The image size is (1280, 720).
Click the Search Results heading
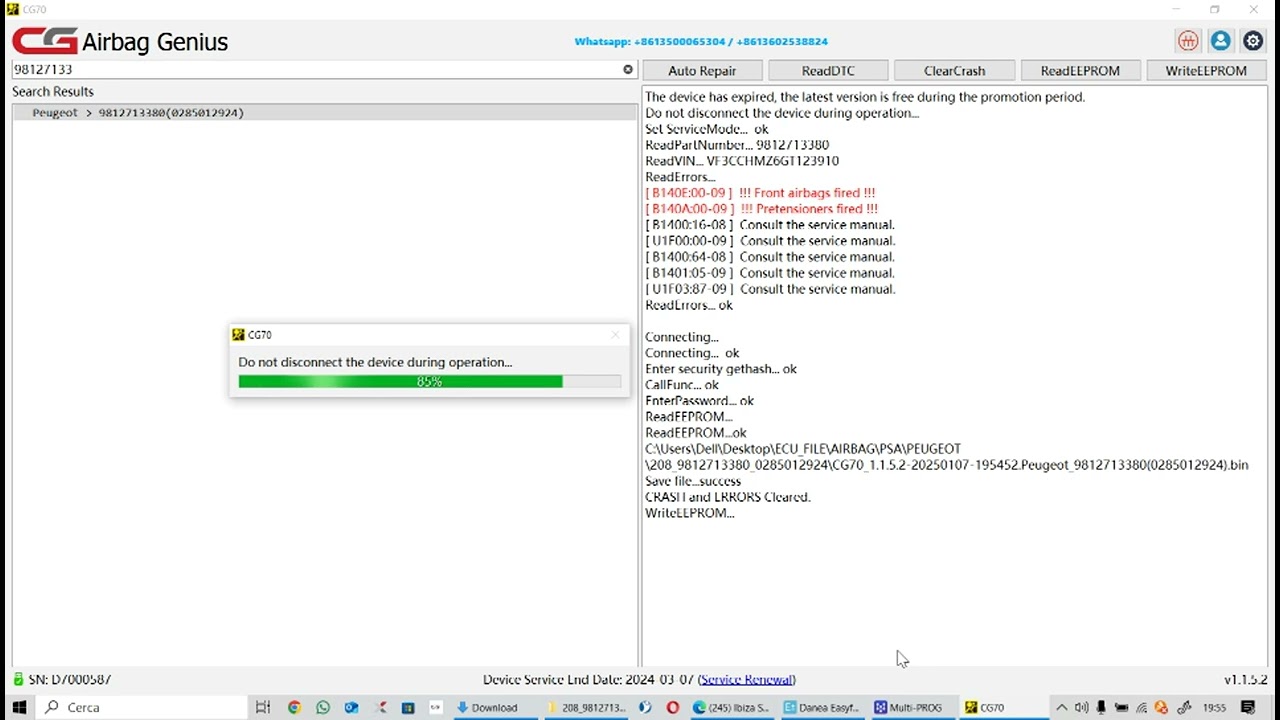53,91
